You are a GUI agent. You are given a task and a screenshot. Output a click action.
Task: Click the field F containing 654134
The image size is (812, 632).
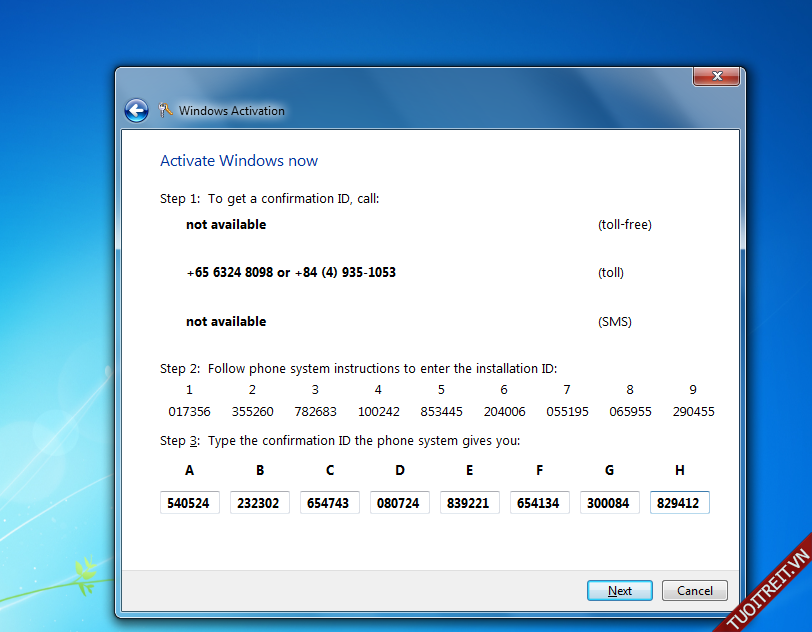(x=539, y=503)
